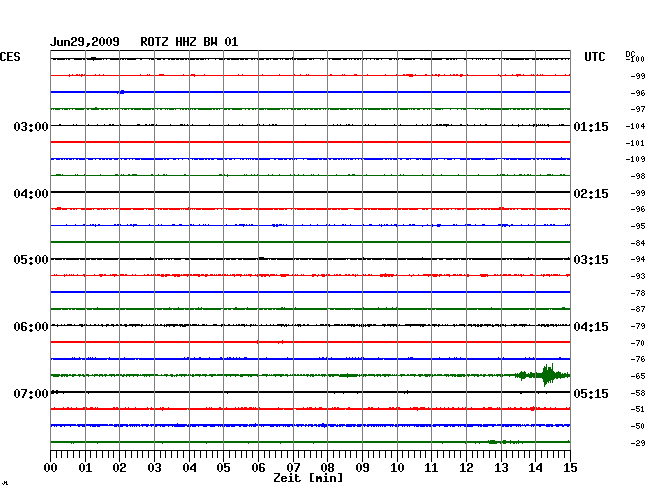This screenshot has width=650, height=494.
Task: Select minute tick label 05
Action: (223, 468)
